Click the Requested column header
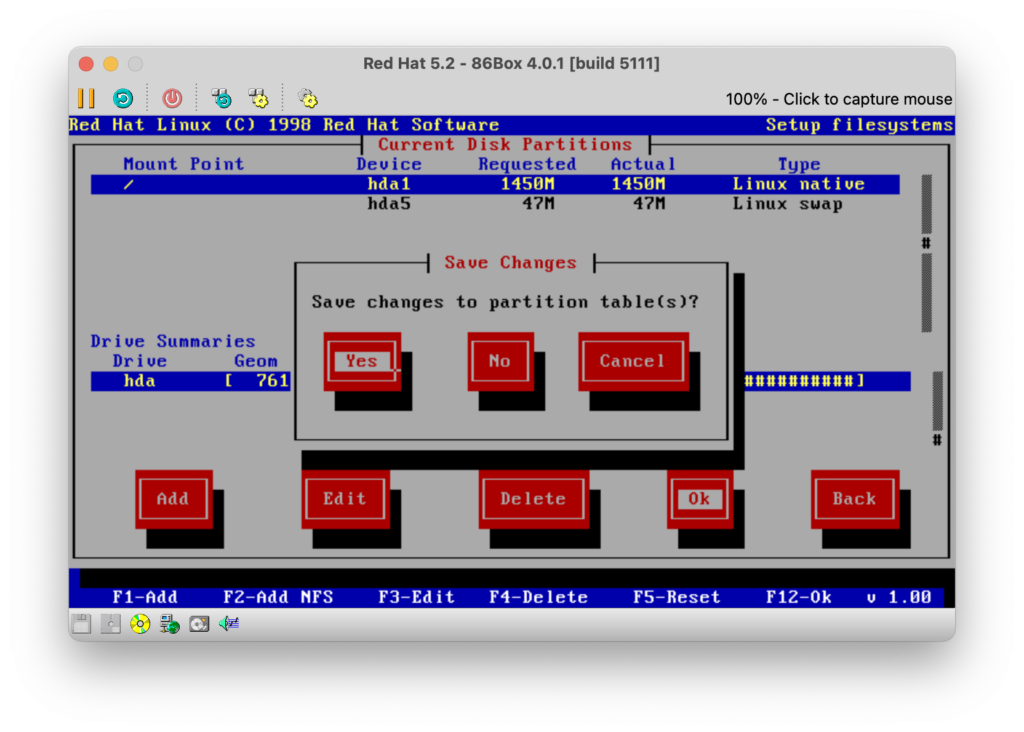 528,164
